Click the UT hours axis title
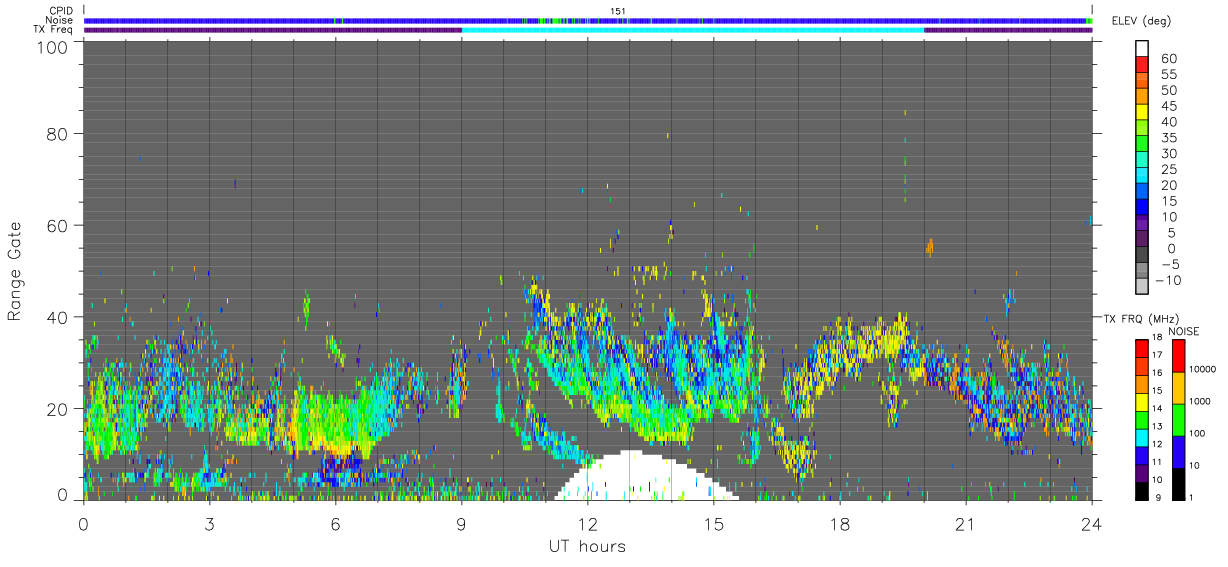The image size is (1228, 567). 587,546
